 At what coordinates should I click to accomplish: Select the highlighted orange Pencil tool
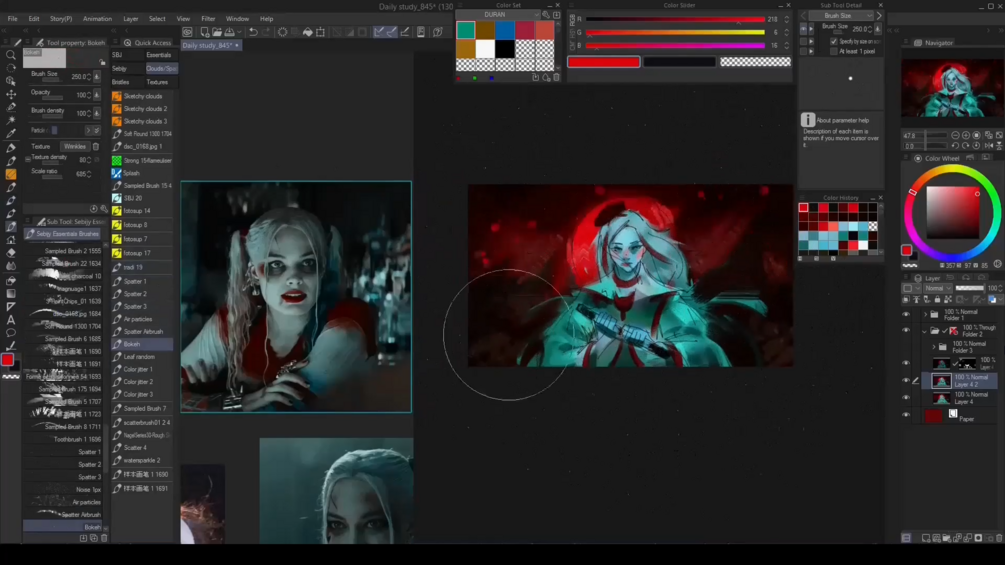[x=11, y=174]
